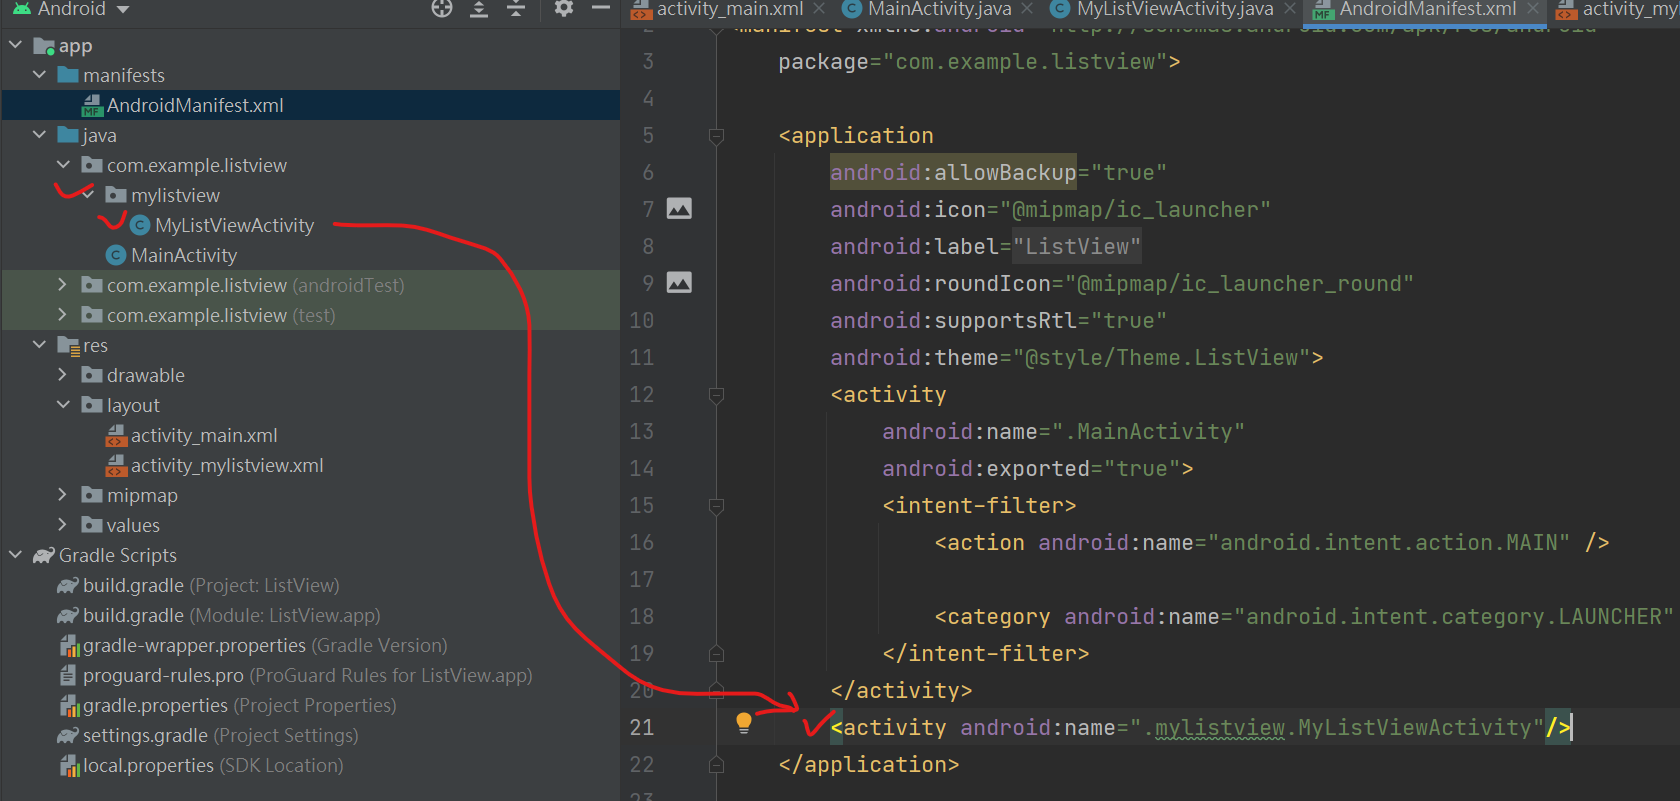Close the MainActivity.java tab
1680x801 pixels.
(x=1027, y=9)
